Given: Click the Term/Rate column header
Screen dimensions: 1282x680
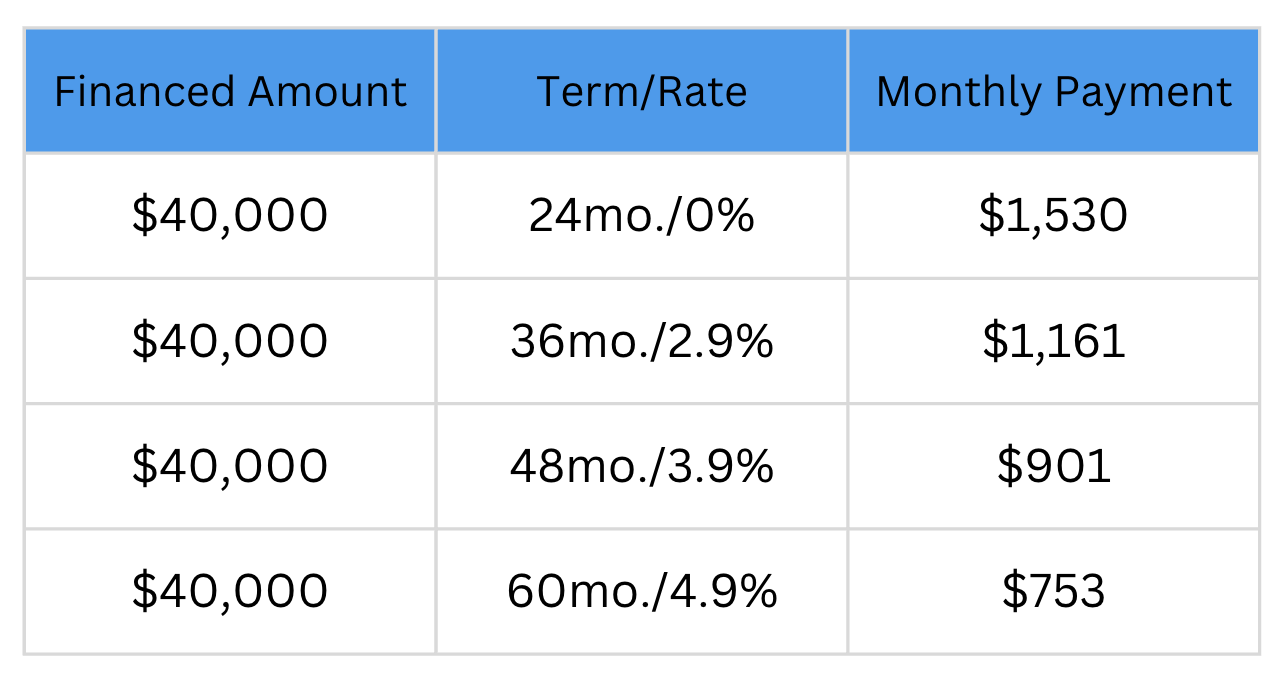Looking at the screenshot, I should click(642, 91).
